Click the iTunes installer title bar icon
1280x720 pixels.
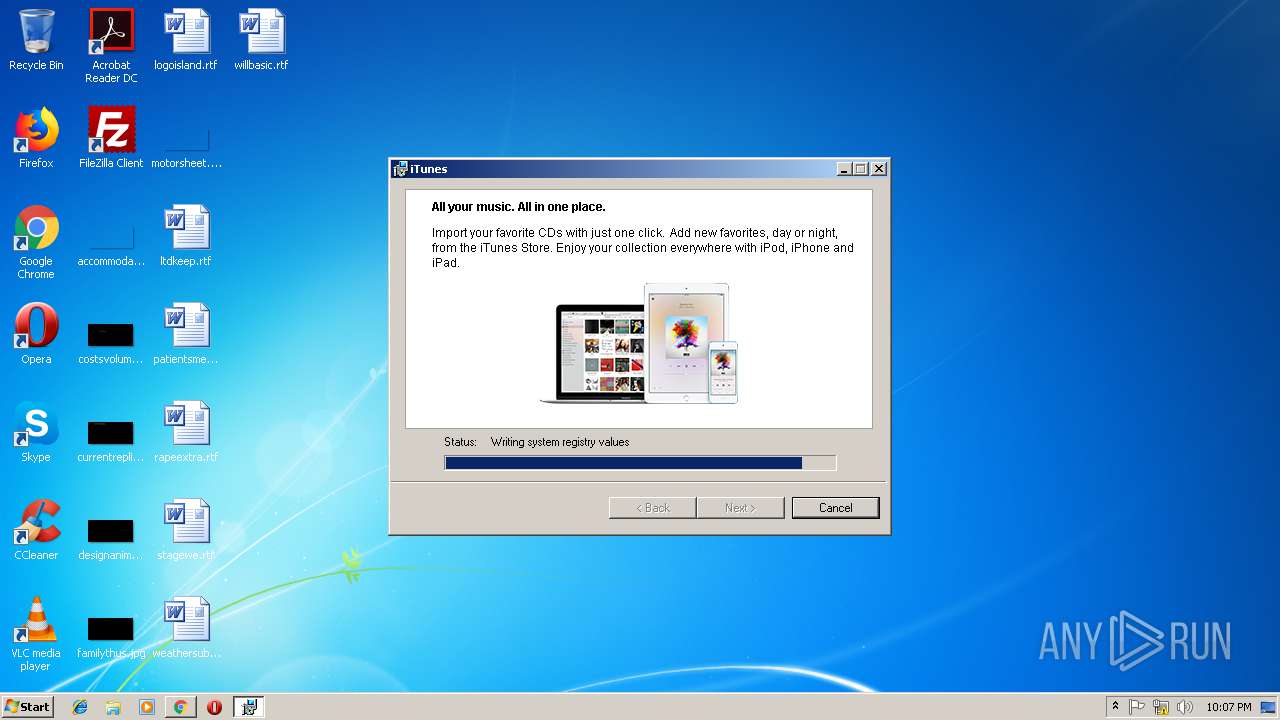pyautogui.click(x=400, y=169)
